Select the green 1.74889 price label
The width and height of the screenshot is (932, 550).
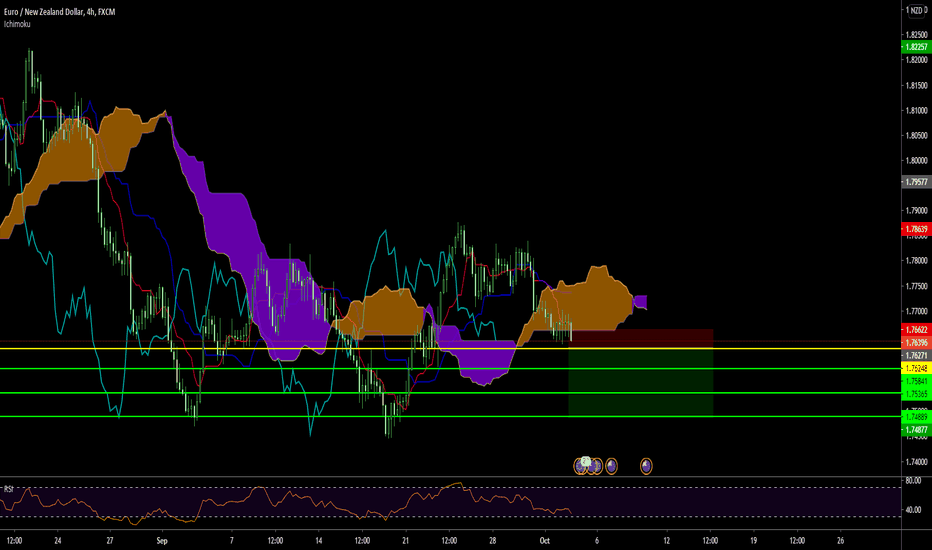[916, 417]
